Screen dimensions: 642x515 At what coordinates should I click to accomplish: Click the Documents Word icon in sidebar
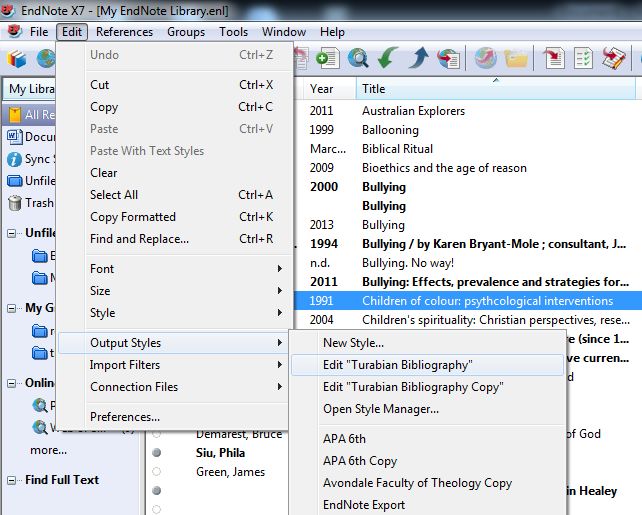coord(15,137)
